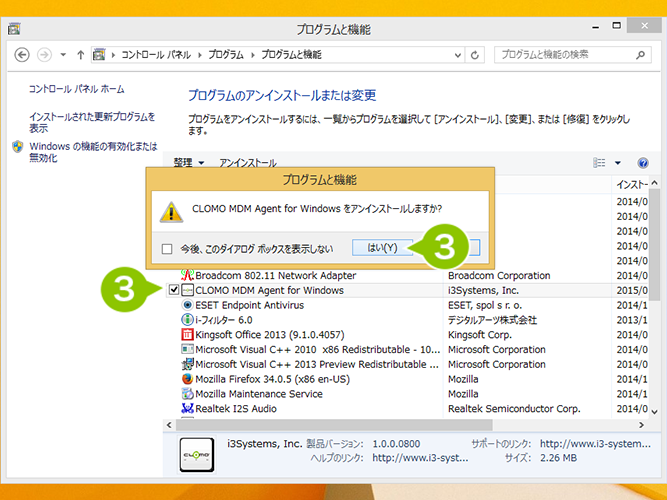Click the Back navigation arrow

pyautogui.click(x=22, y=55)
